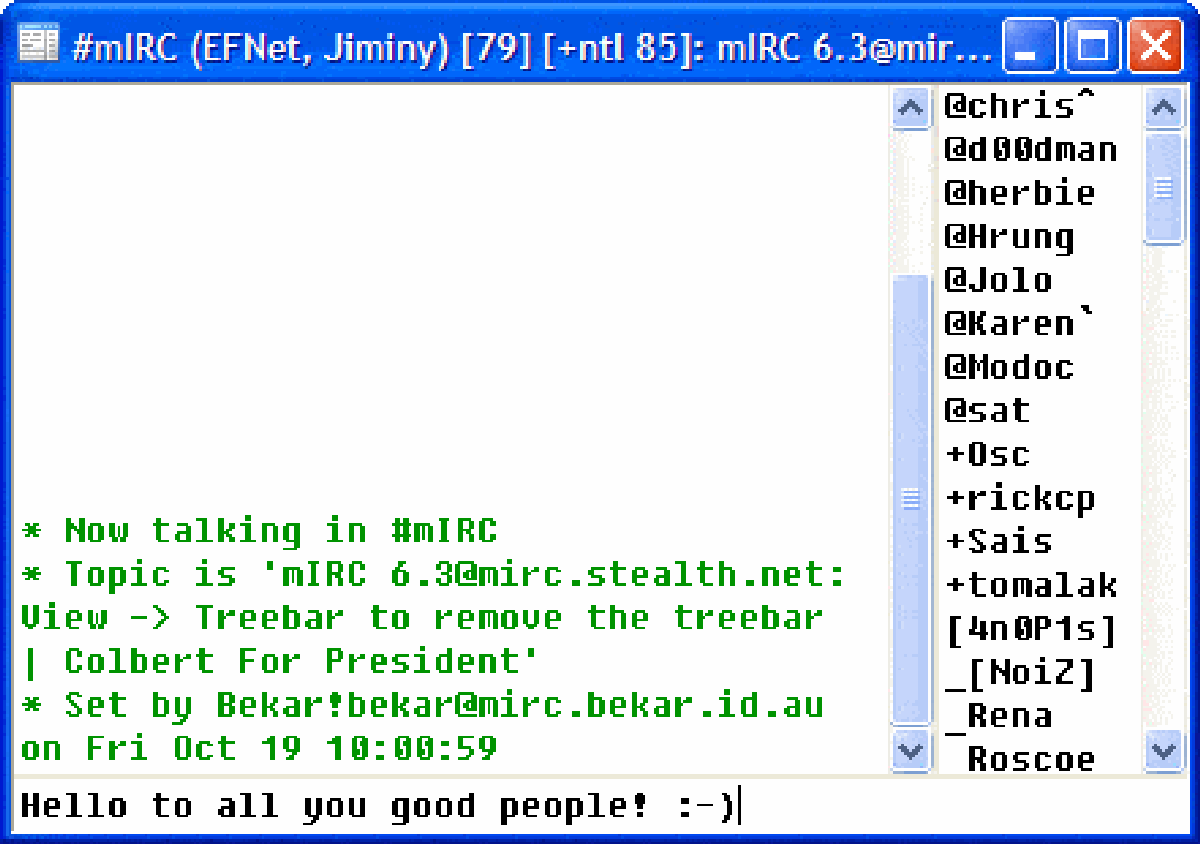This screenshot has height=844, width=1200.
Task: Click the nickname list scroll up arrow
Action: coord(1162,108)
